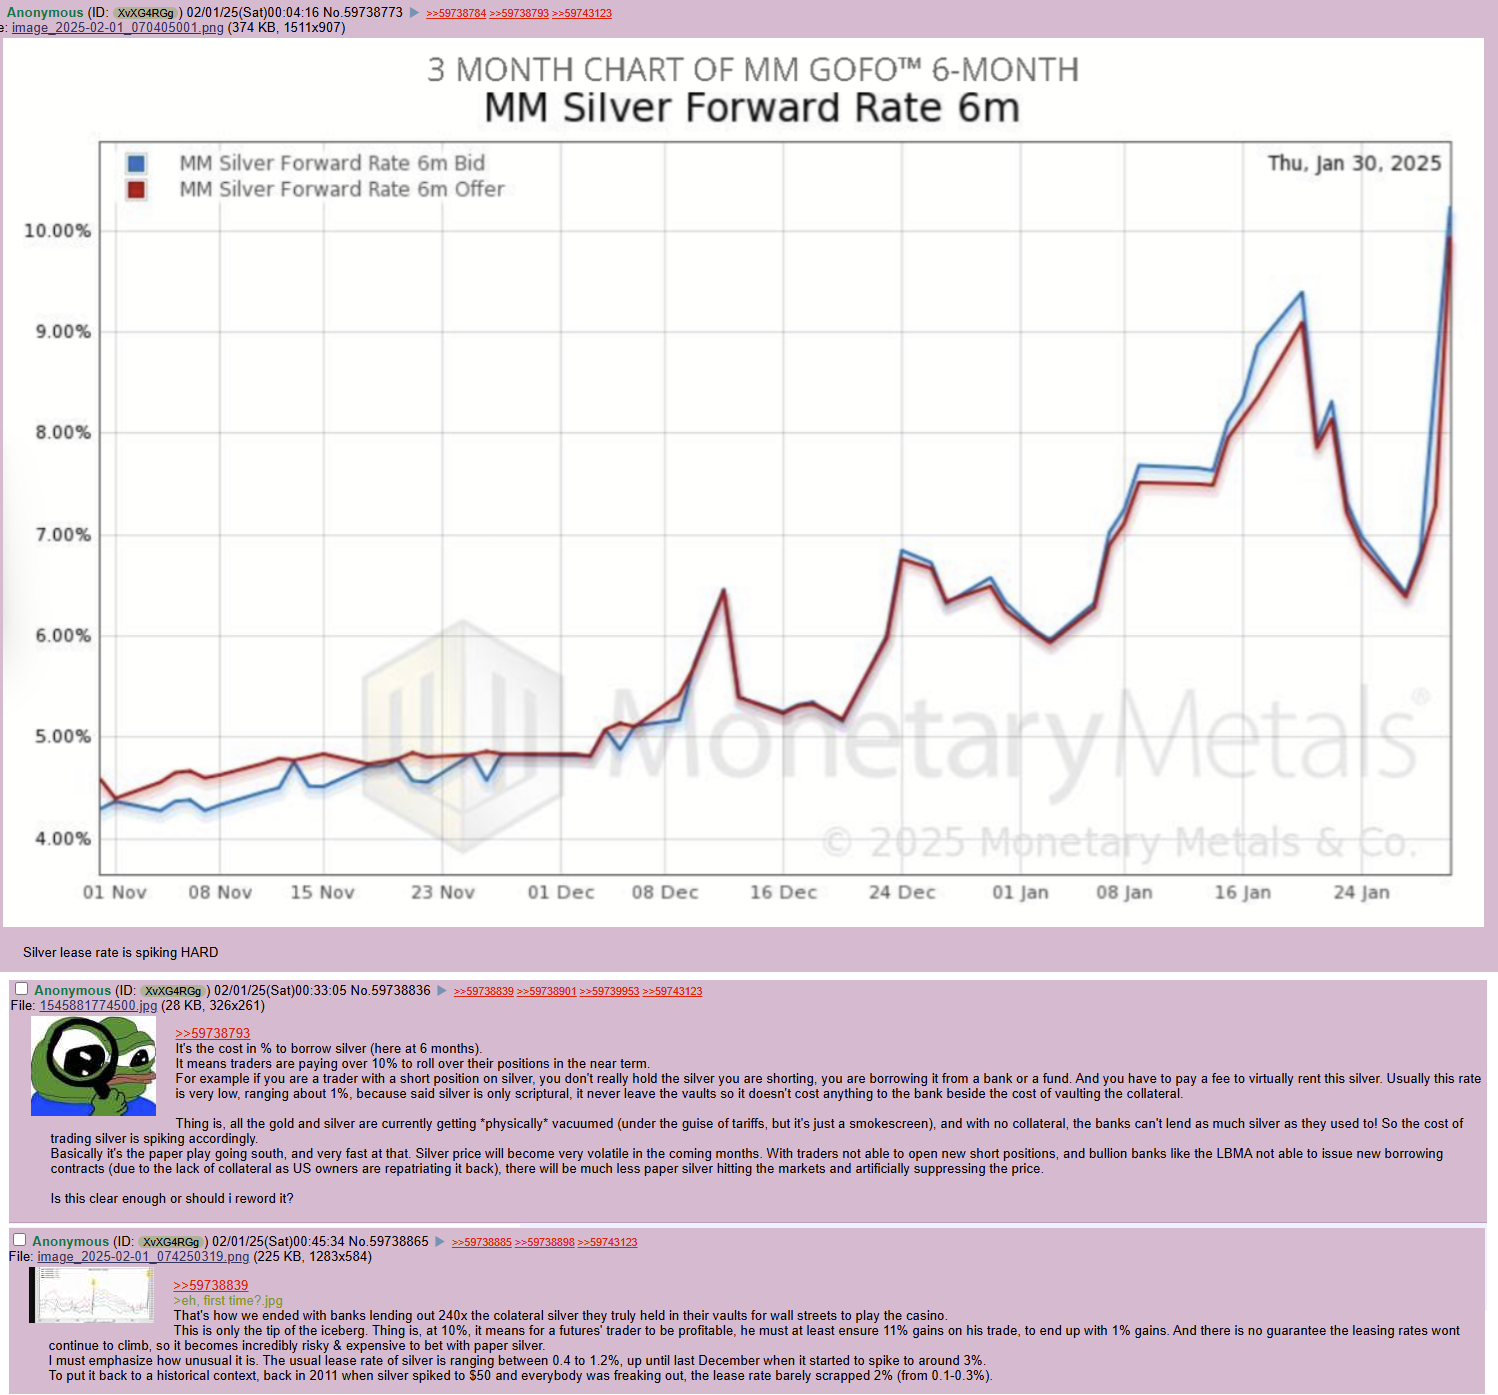Click the '24 Jan' x-axis label
The width and height of the screenshot is (1498, 1395).
(x=1362, y=892)
